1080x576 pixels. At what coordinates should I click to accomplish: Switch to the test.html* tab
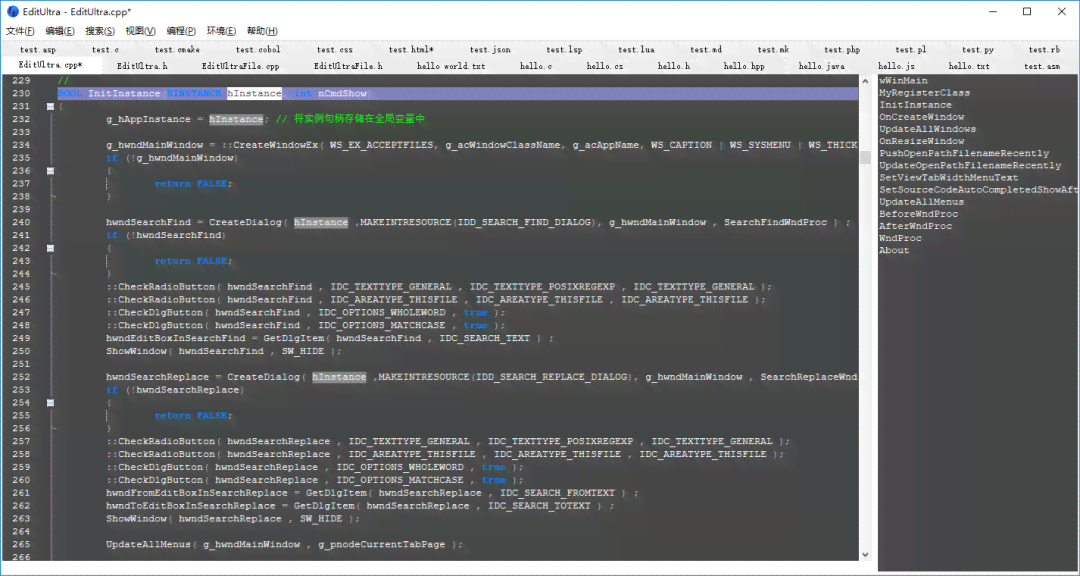point(411,50)
